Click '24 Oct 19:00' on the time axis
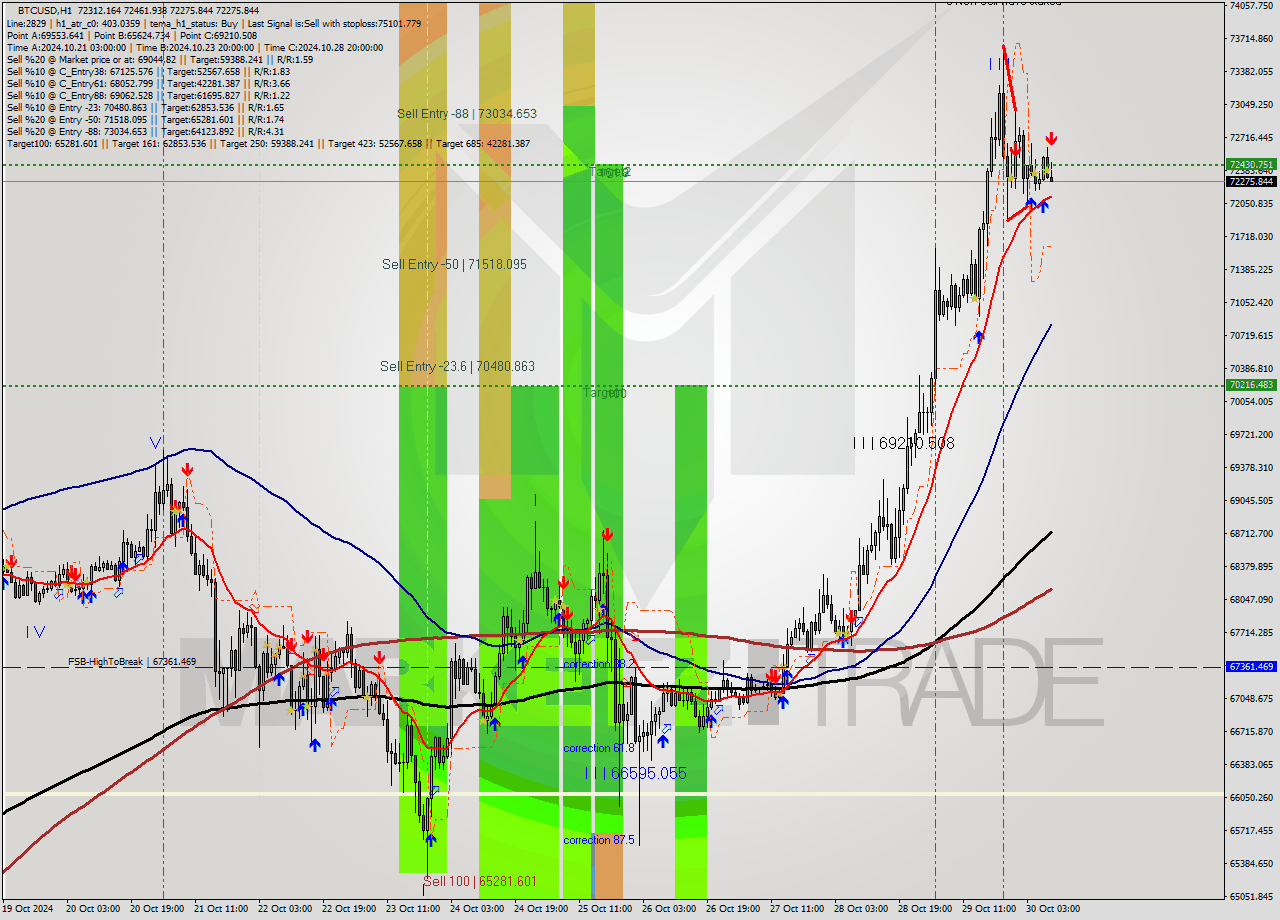This screenshot has width=1280, height=920. (540, 909)
